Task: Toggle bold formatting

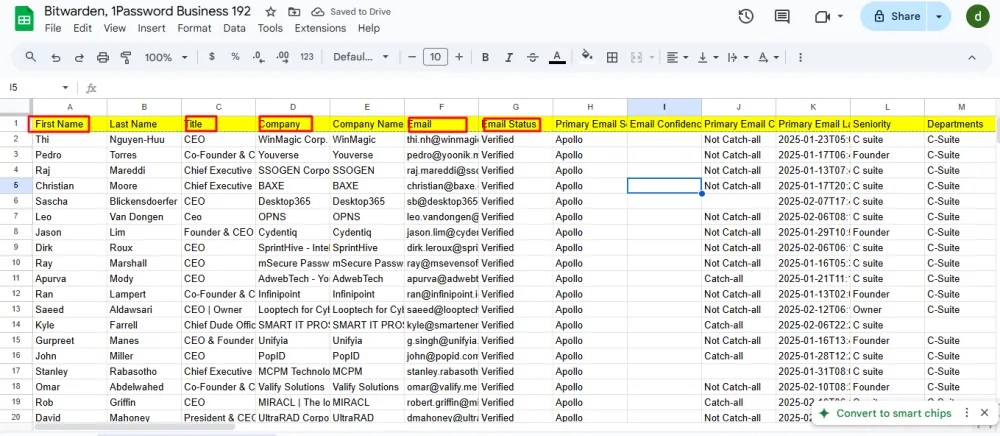Action: click(485, 57)
